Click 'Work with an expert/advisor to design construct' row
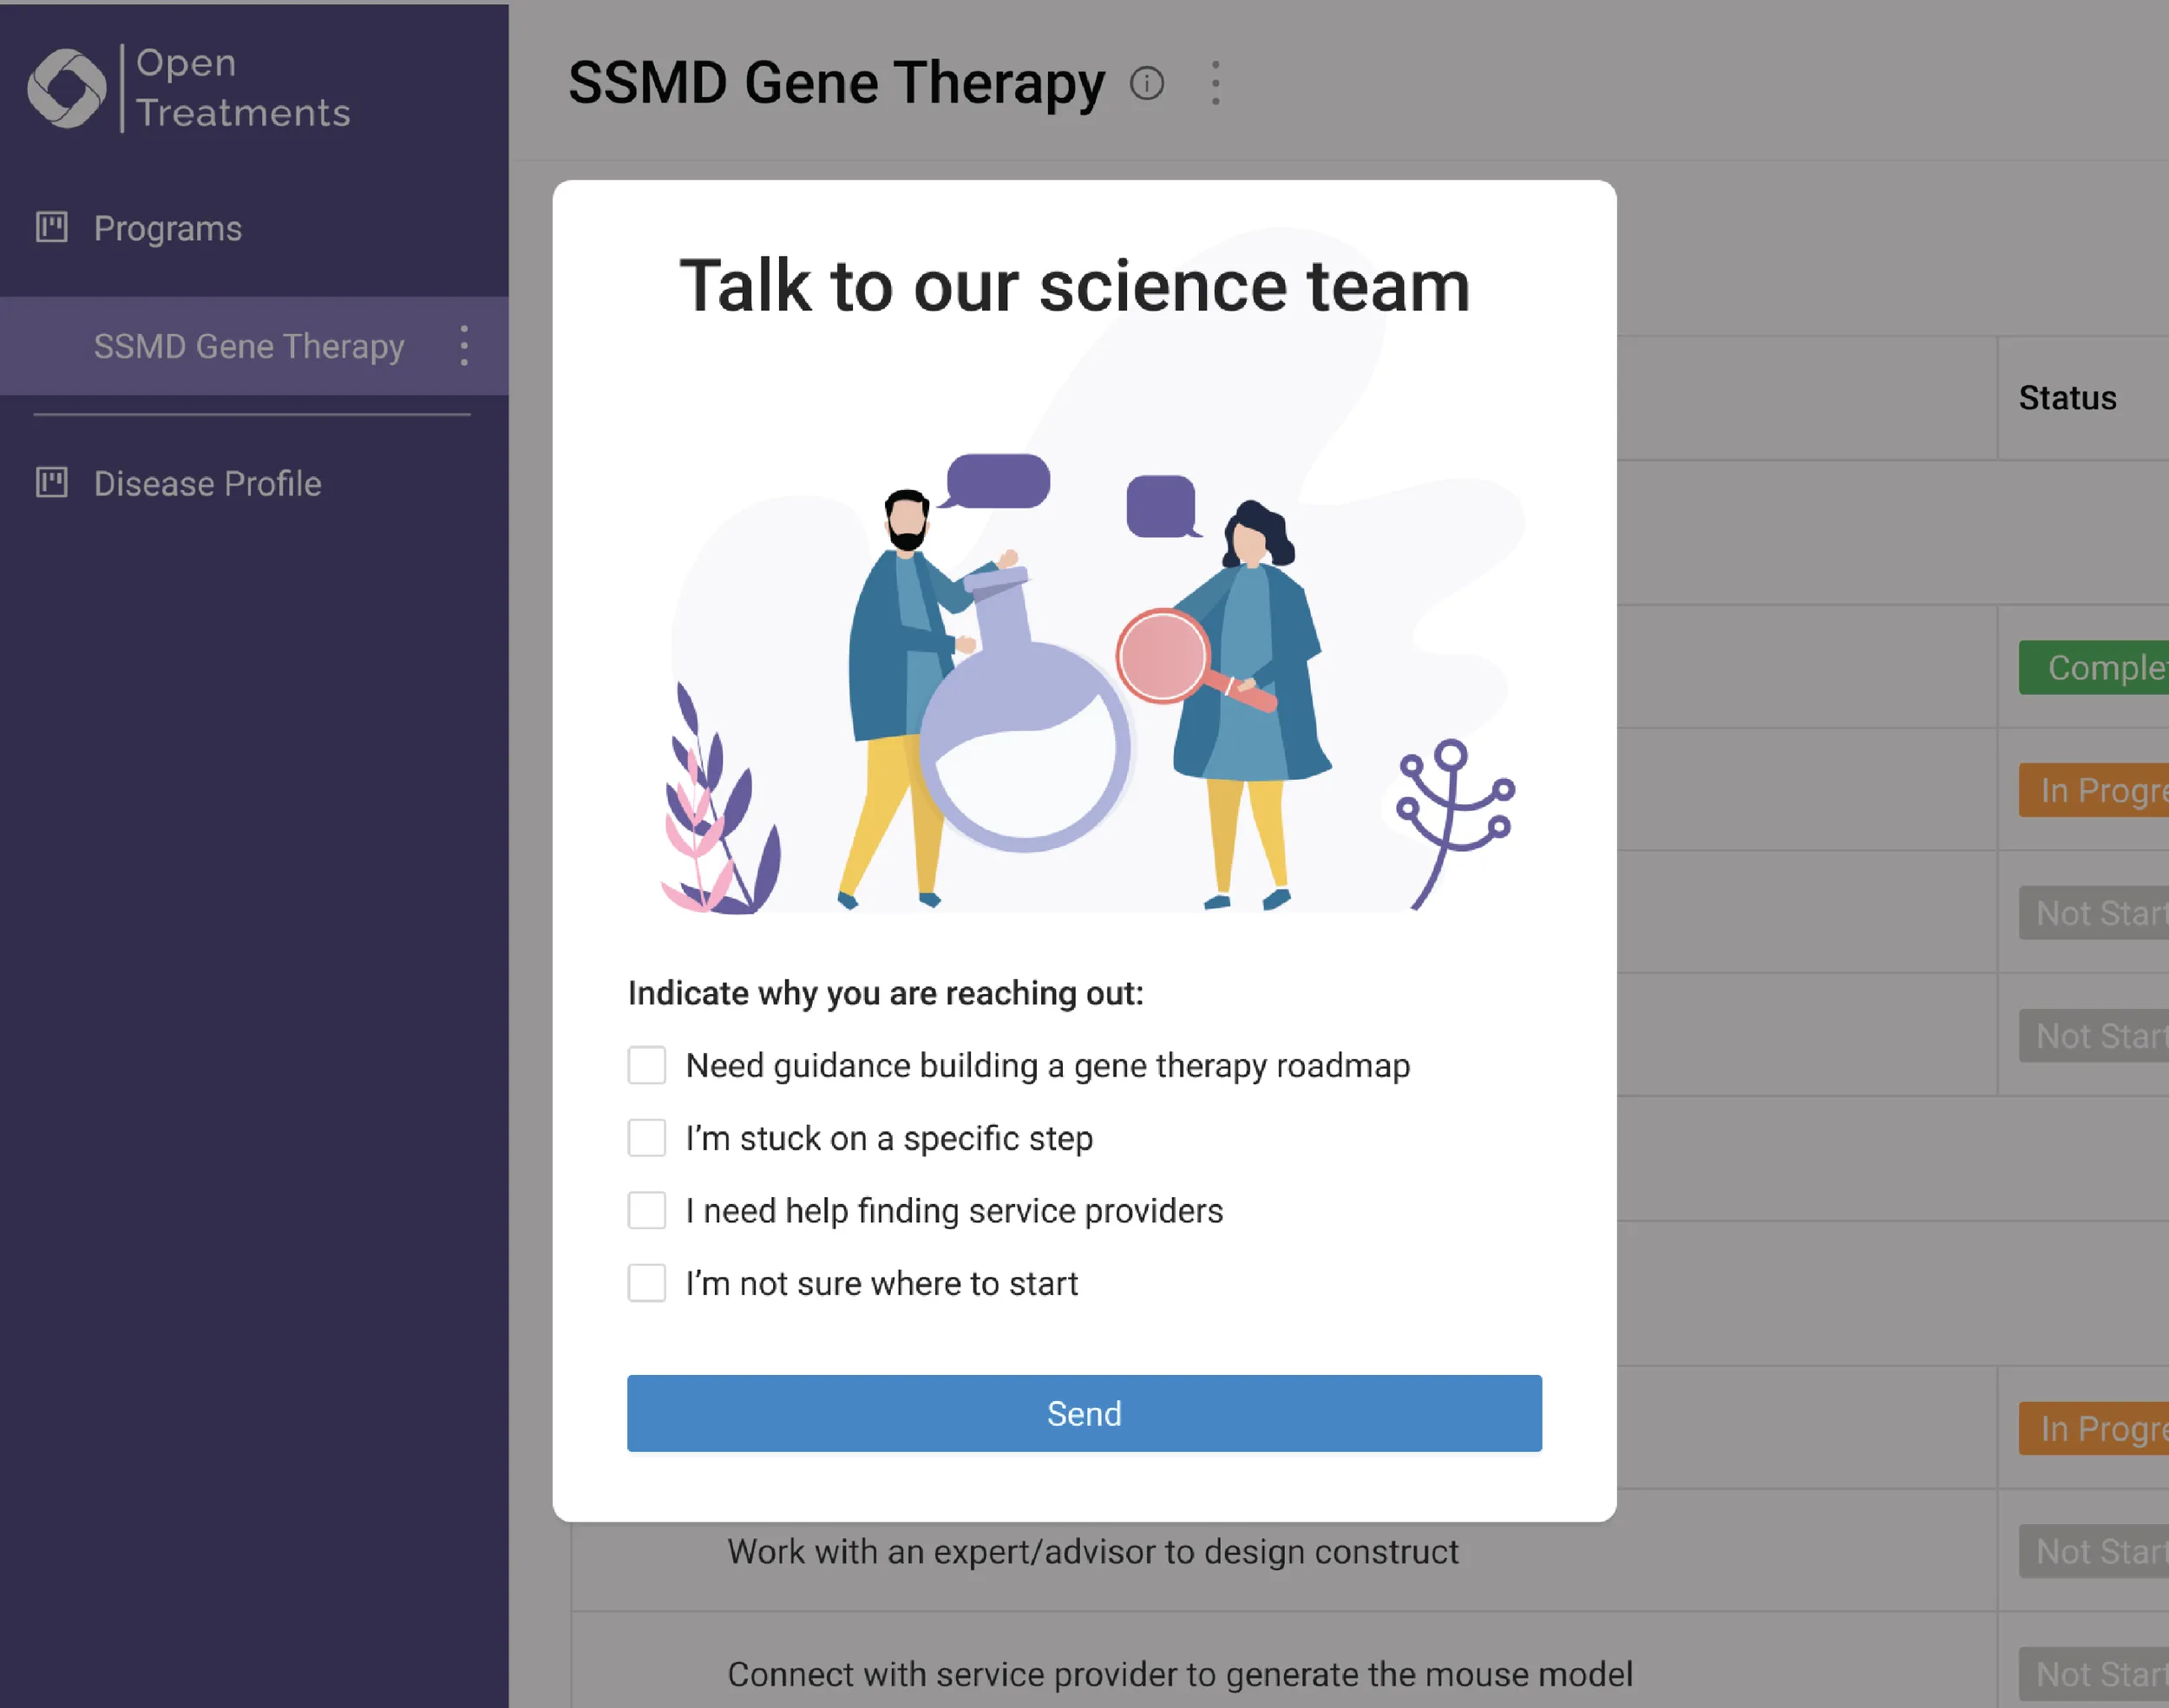 point(1092,1551)
